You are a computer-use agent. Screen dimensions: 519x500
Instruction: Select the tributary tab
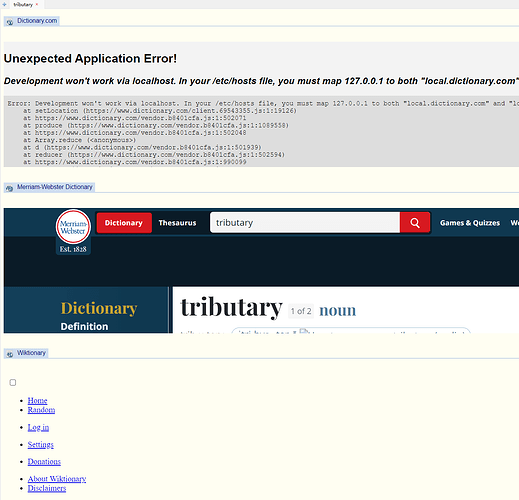(x=23, y=4)
